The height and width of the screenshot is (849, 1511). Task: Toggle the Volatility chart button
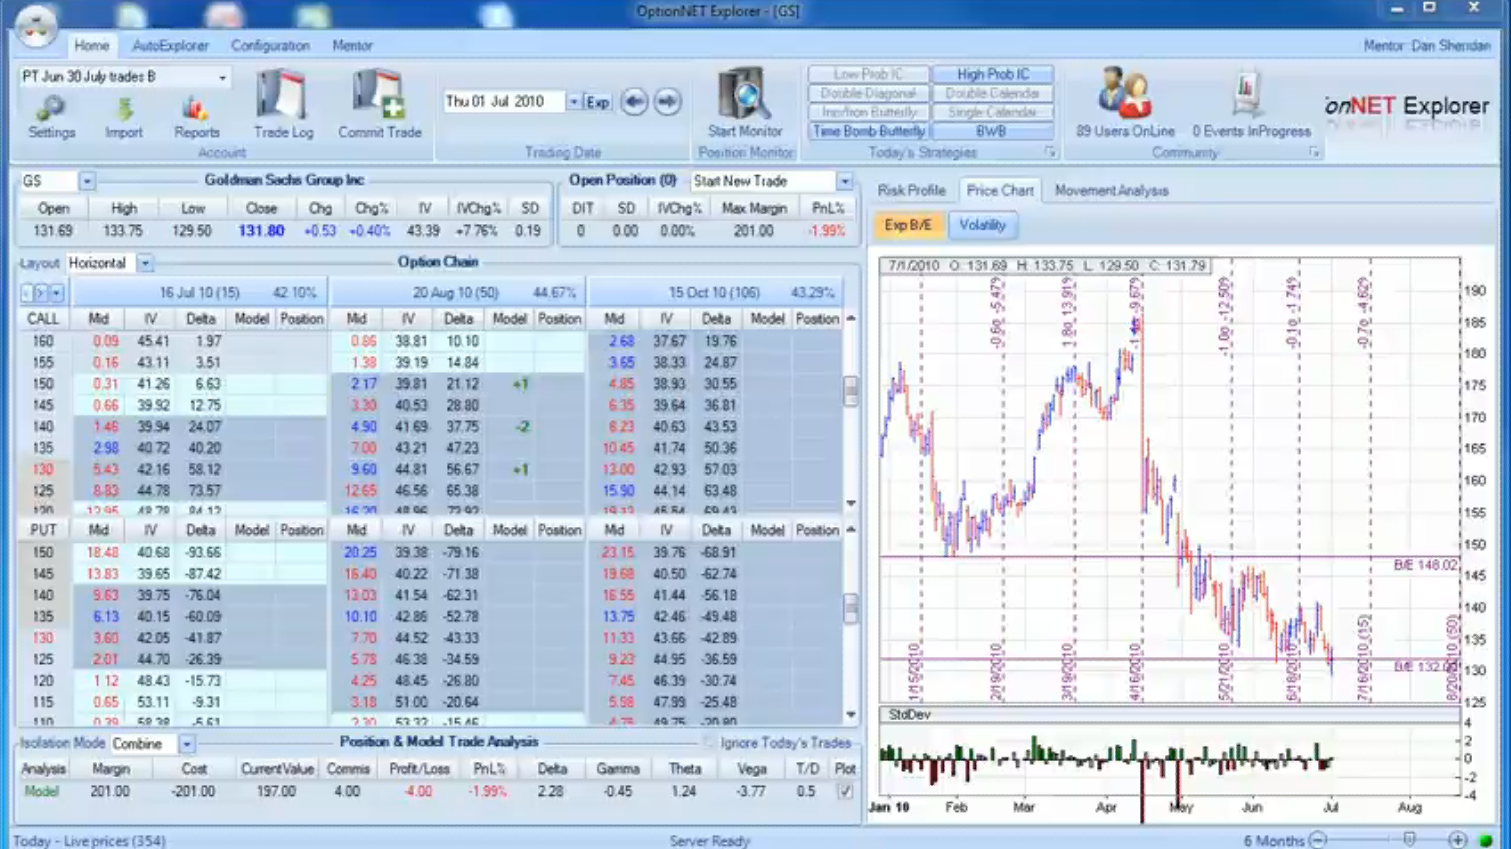pyautogui.click(x=982, y=225)
